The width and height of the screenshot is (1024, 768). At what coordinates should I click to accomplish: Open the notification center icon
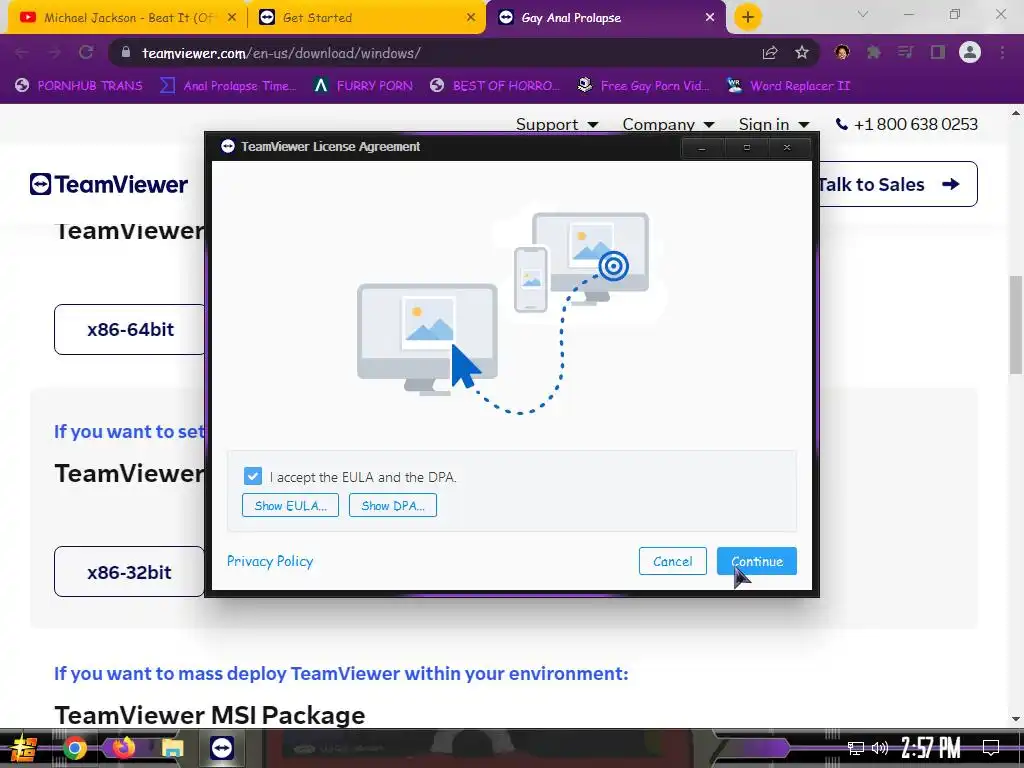tap(991, 747)
